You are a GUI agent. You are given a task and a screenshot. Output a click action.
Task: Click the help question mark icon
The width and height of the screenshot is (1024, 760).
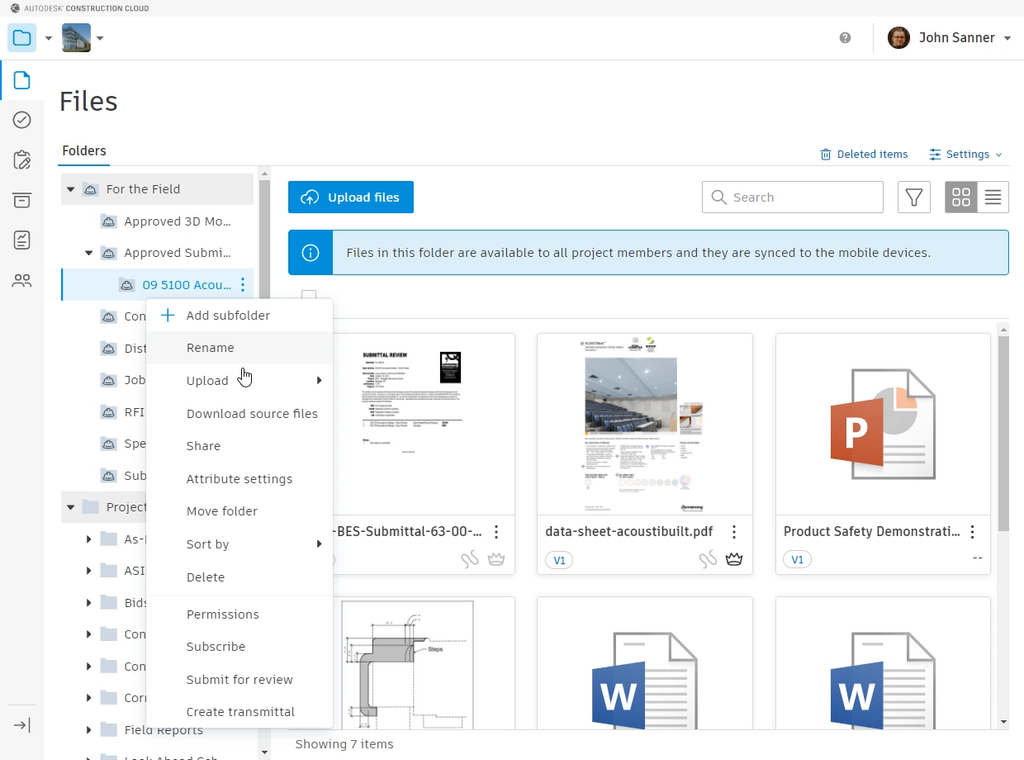click(845, 38)
